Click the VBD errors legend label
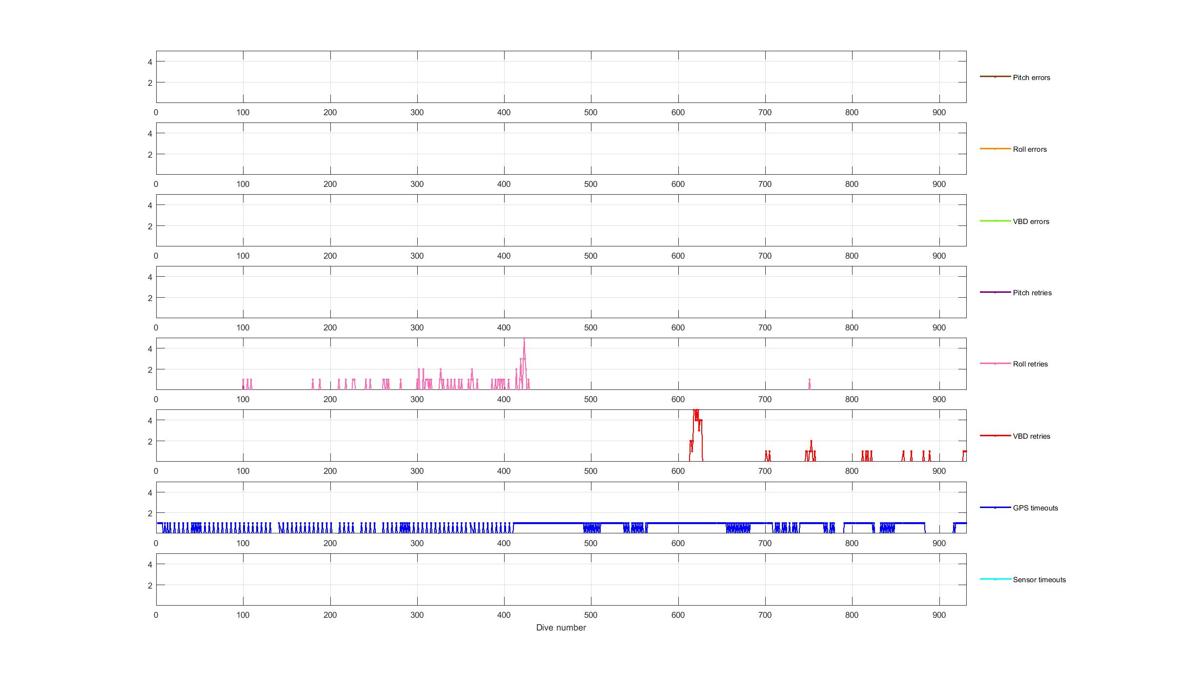The width and height of the screenshot is (1200, 681). click(x=1031, y=221)
